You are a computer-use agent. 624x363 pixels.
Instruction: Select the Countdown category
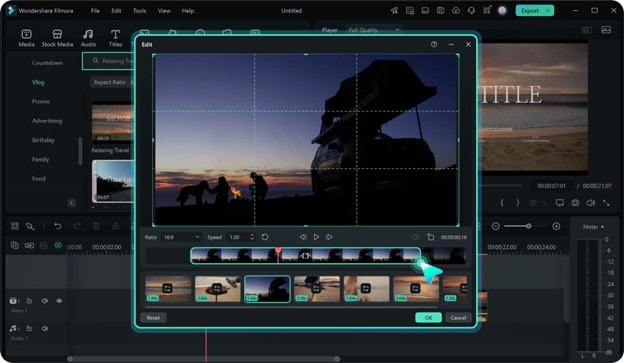(47, 63)
